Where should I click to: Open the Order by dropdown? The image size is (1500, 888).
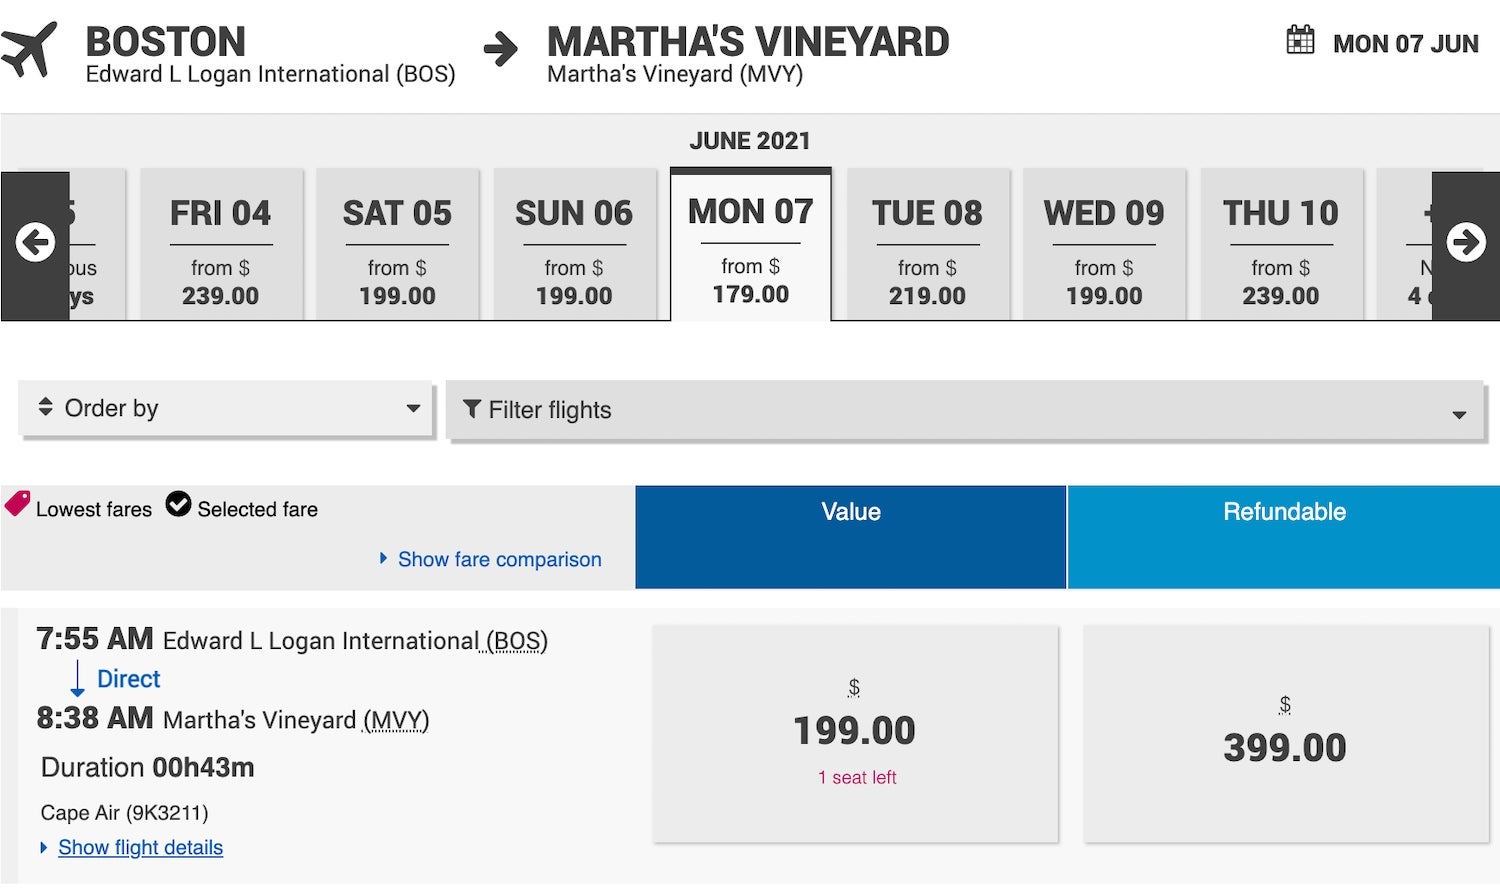[x=226, y=408]
